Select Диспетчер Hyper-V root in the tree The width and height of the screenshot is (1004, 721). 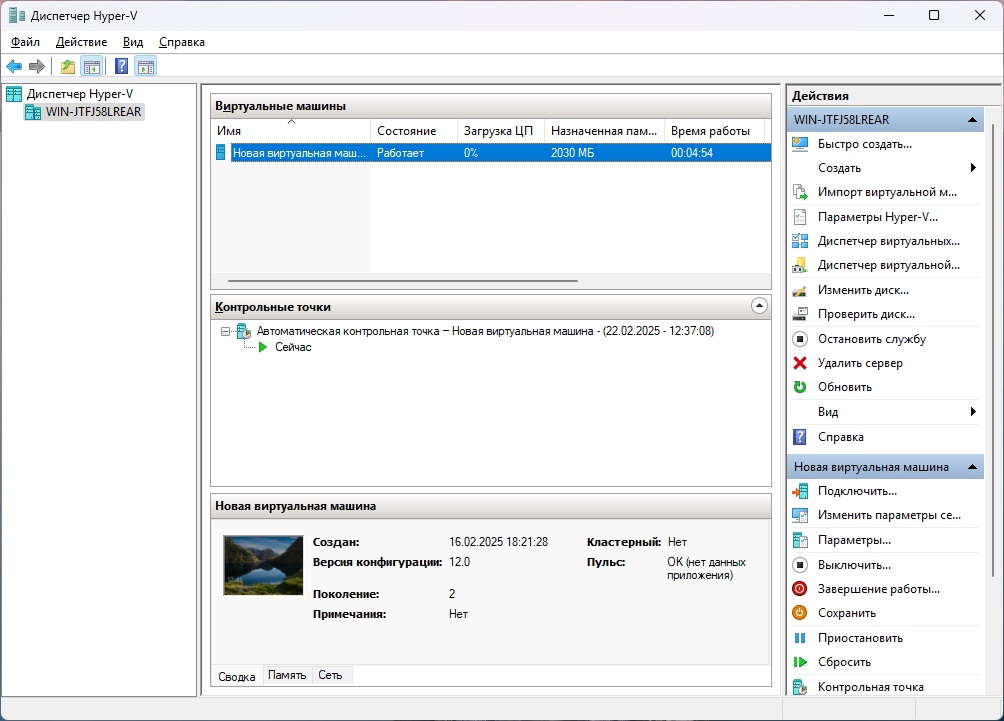click(79, 94)
